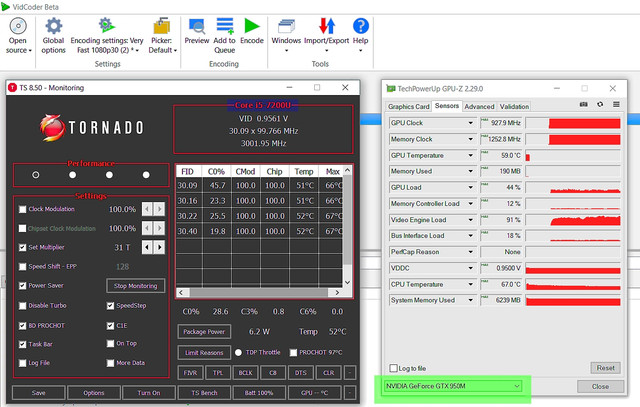Toggle Power Saver checkbox

point(22,286)
